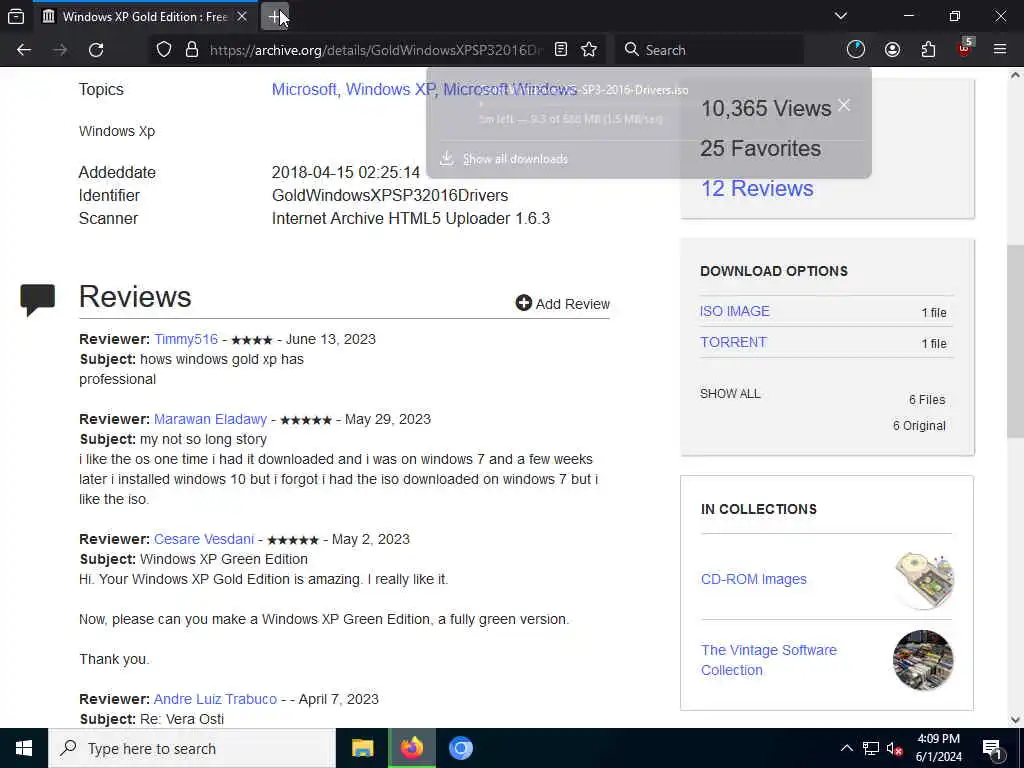Bookmark this page with the star

[x=589, y=50]
